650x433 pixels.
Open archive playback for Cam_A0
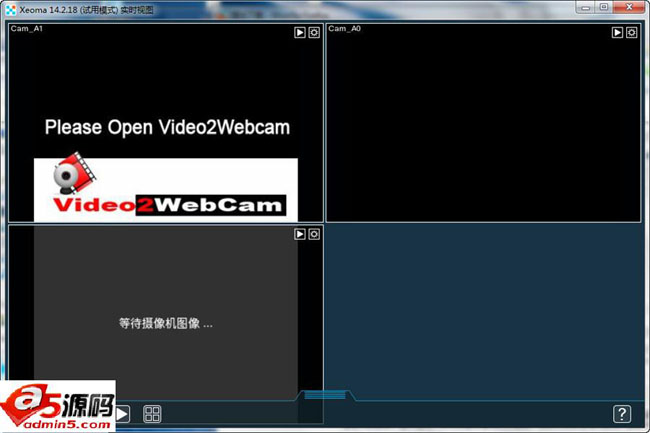[x=617, y=32]
